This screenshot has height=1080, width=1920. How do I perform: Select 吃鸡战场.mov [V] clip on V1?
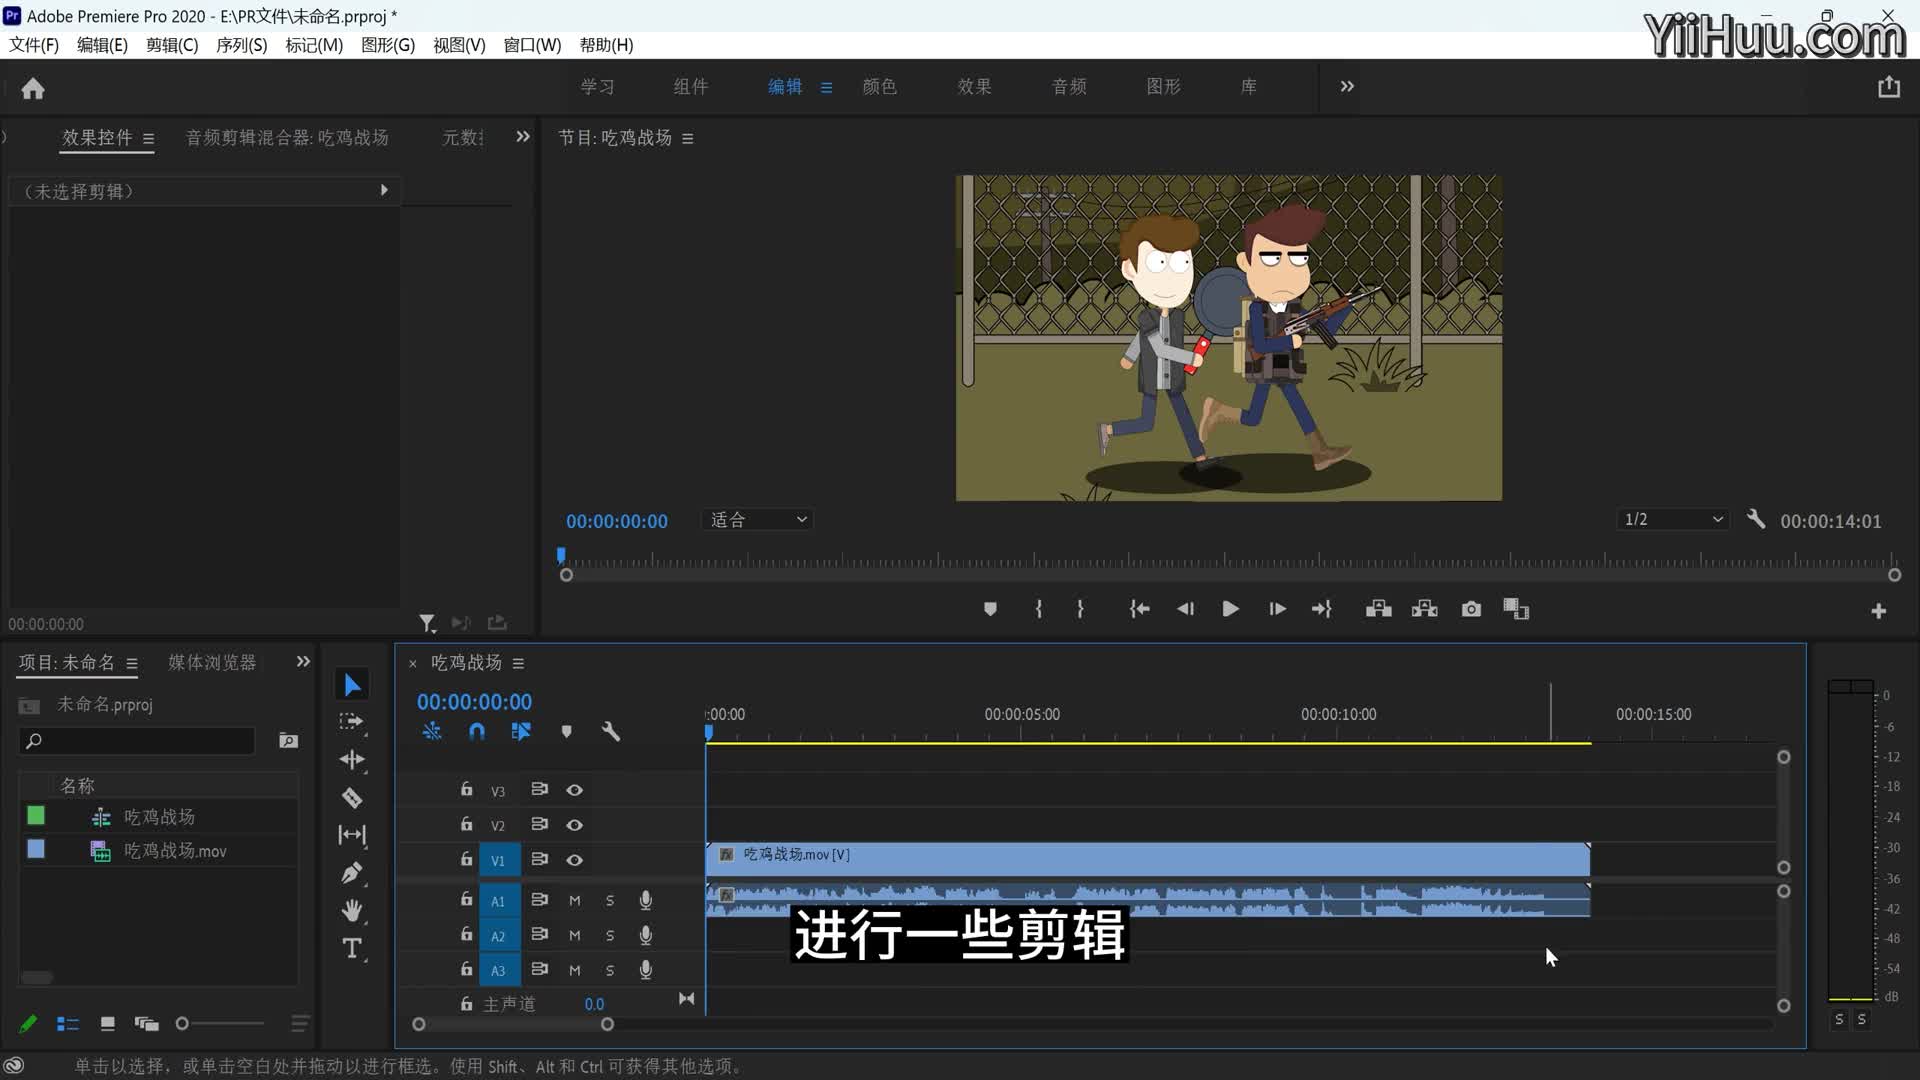pyautogui.click(x=1148, y=859)
